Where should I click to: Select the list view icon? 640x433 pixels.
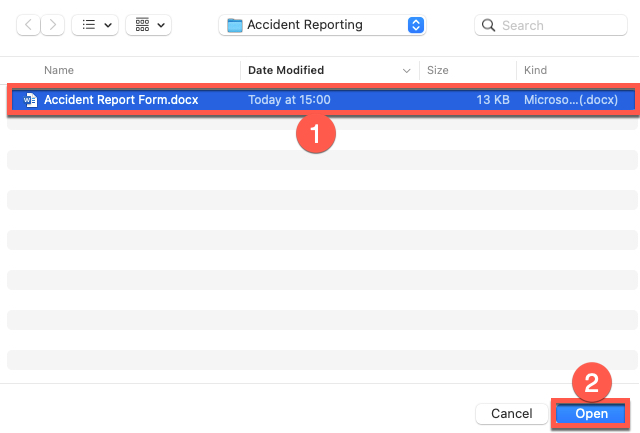pos(87,24)
